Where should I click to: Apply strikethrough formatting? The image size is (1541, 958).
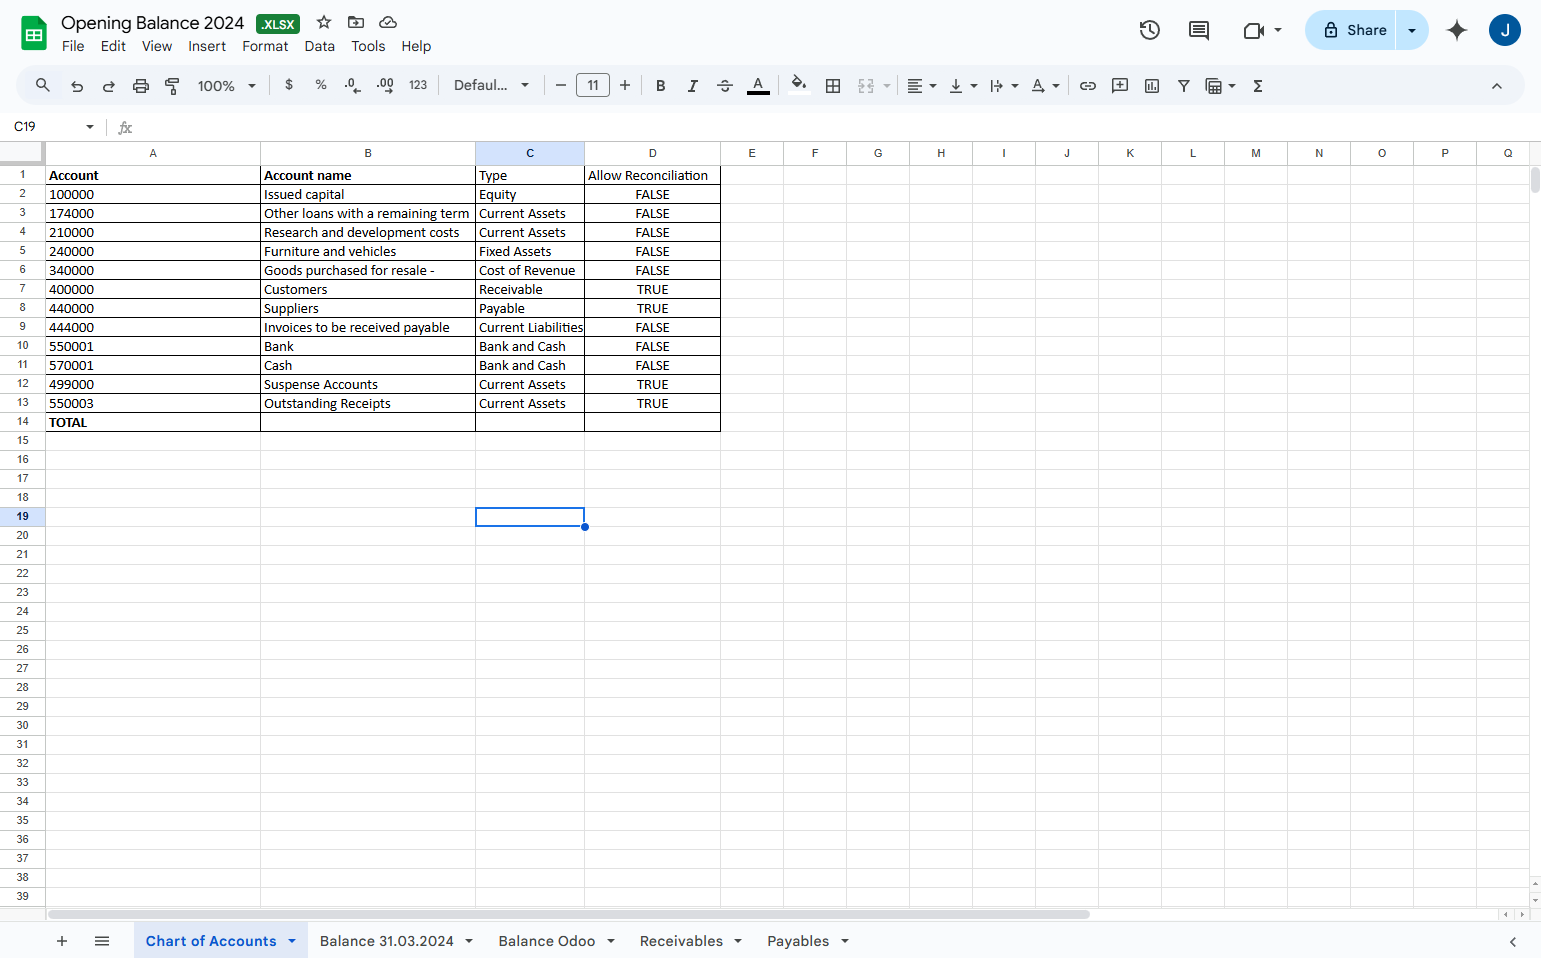pyautogui.click(x=725, y=86)
